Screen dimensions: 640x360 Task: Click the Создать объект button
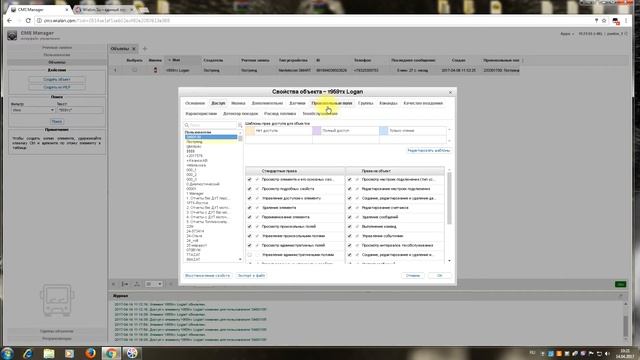tap(57, 80)
